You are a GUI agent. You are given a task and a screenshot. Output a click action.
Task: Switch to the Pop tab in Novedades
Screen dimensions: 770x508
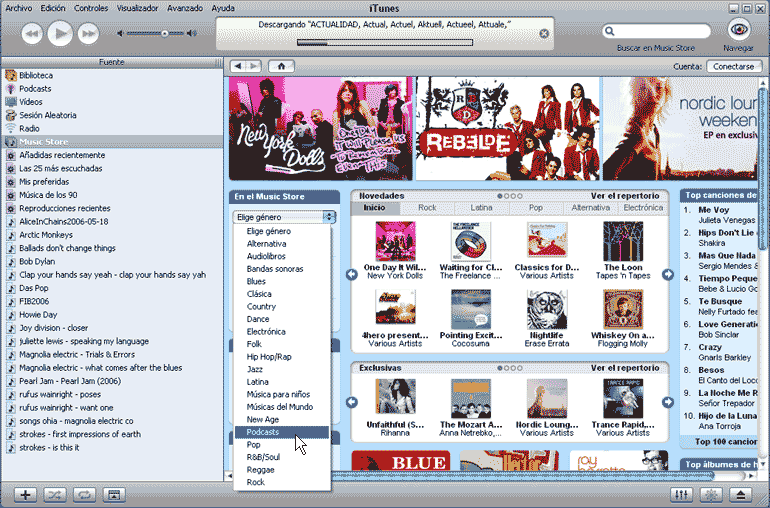pos(536,208)
